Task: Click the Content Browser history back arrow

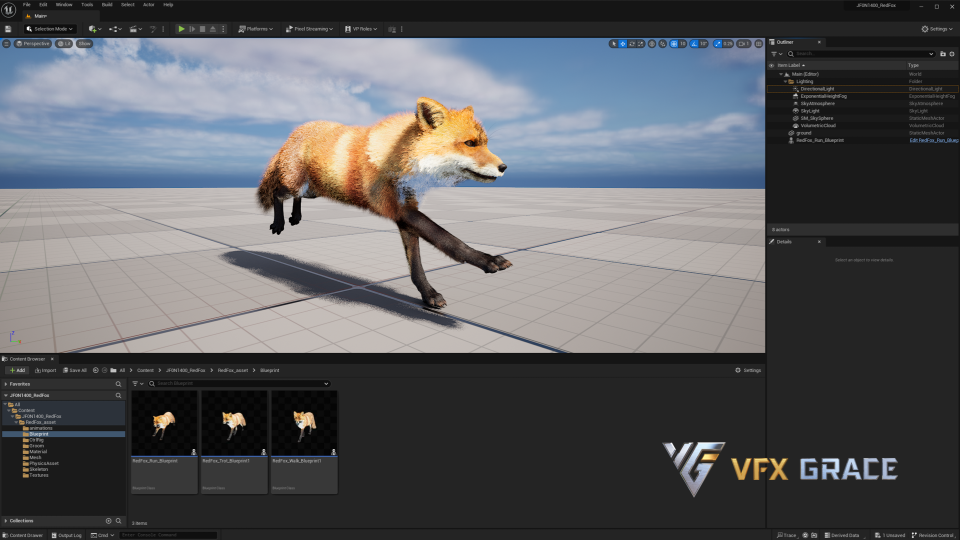Action: click(96, 370)
